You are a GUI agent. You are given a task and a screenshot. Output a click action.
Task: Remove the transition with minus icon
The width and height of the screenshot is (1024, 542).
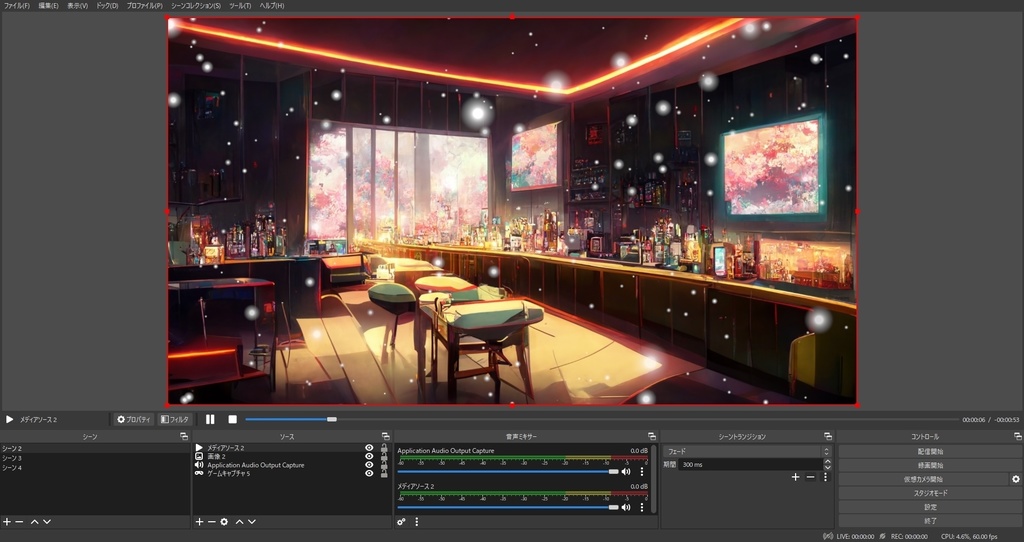810,477
